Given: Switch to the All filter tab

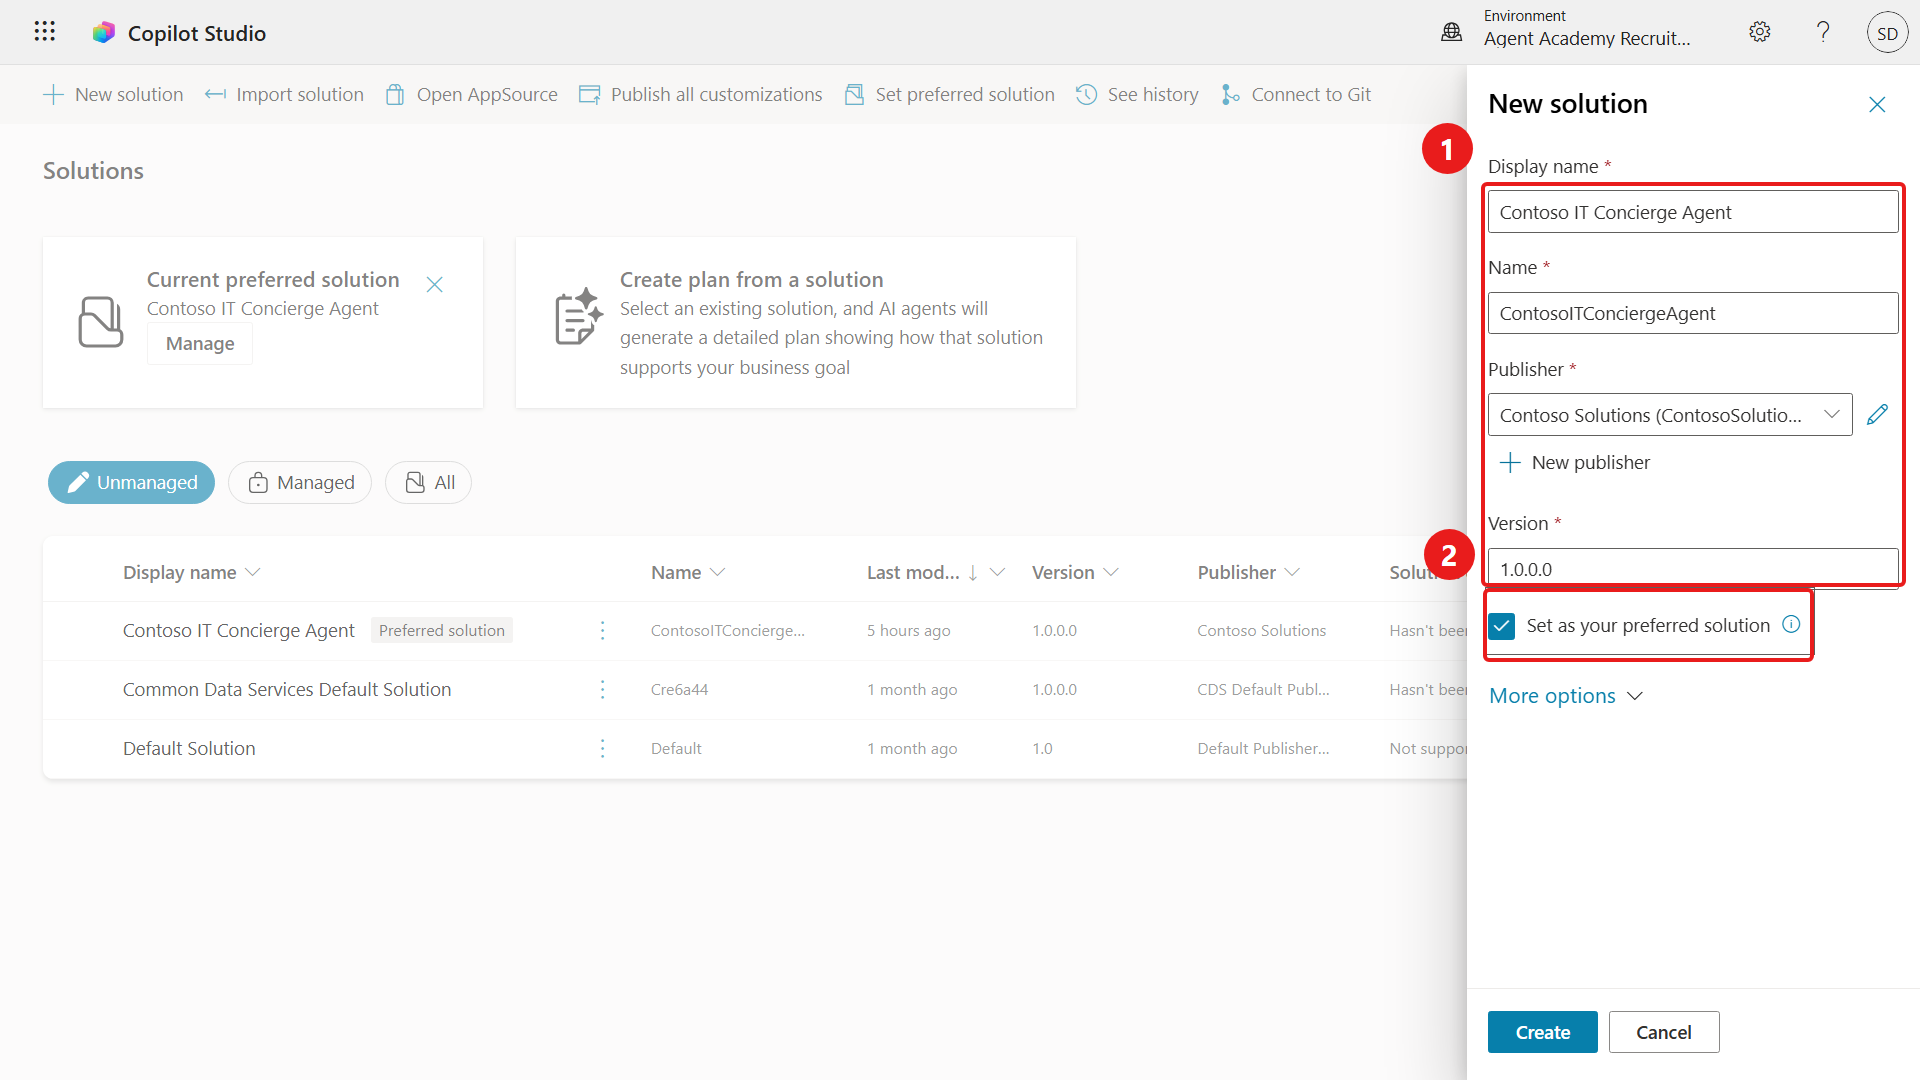Looking at the screenshot, I should [x=428, y=482].
